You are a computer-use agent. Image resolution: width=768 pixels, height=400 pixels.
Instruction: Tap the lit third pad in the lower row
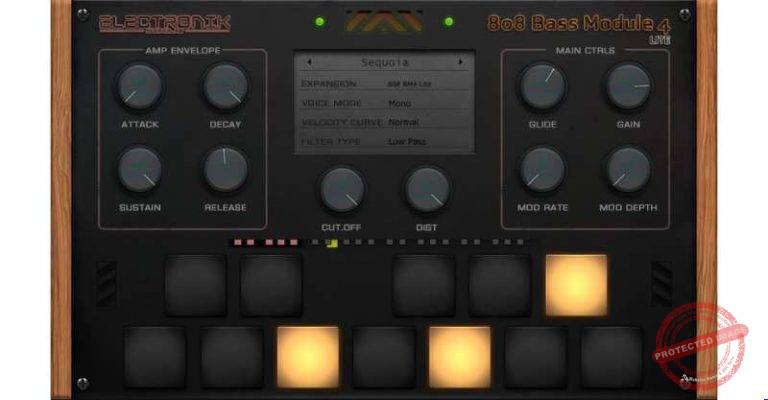point(308,357)
